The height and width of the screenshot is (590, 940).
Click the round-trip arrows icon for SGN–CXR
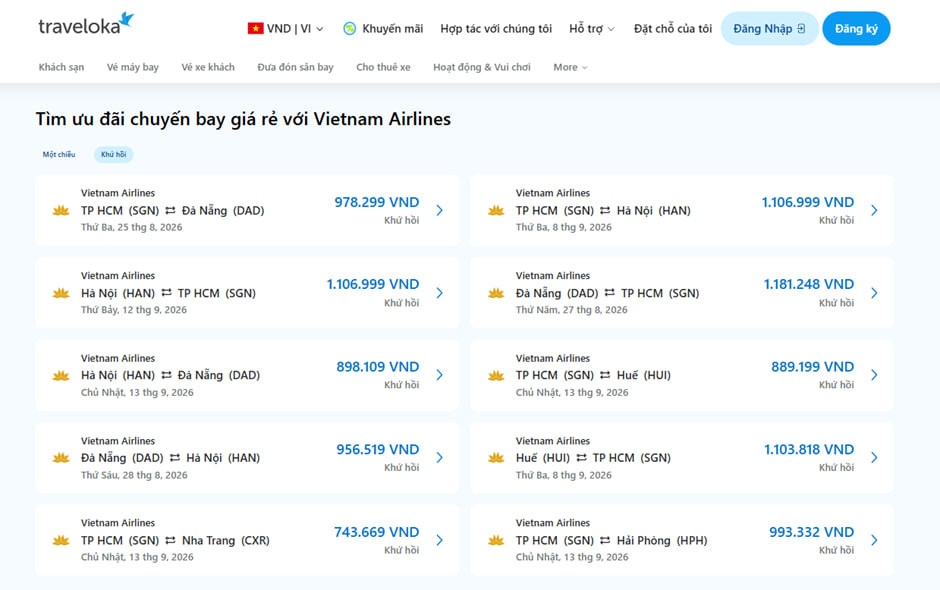(170, 540)
